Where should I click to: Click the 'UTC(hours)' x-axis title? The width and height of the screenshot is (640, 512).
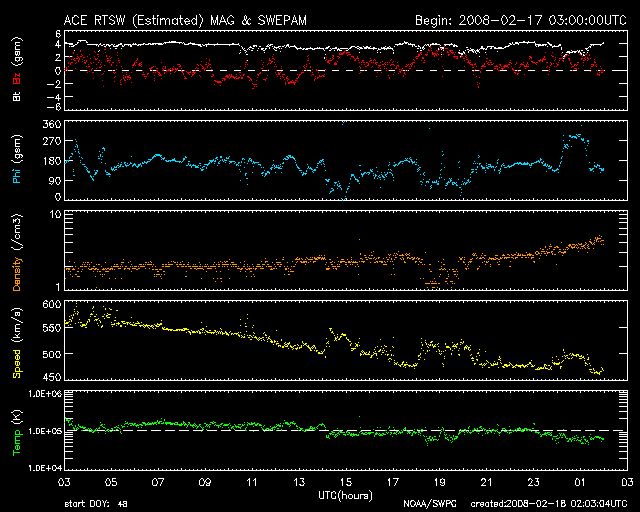coord(345,496)
